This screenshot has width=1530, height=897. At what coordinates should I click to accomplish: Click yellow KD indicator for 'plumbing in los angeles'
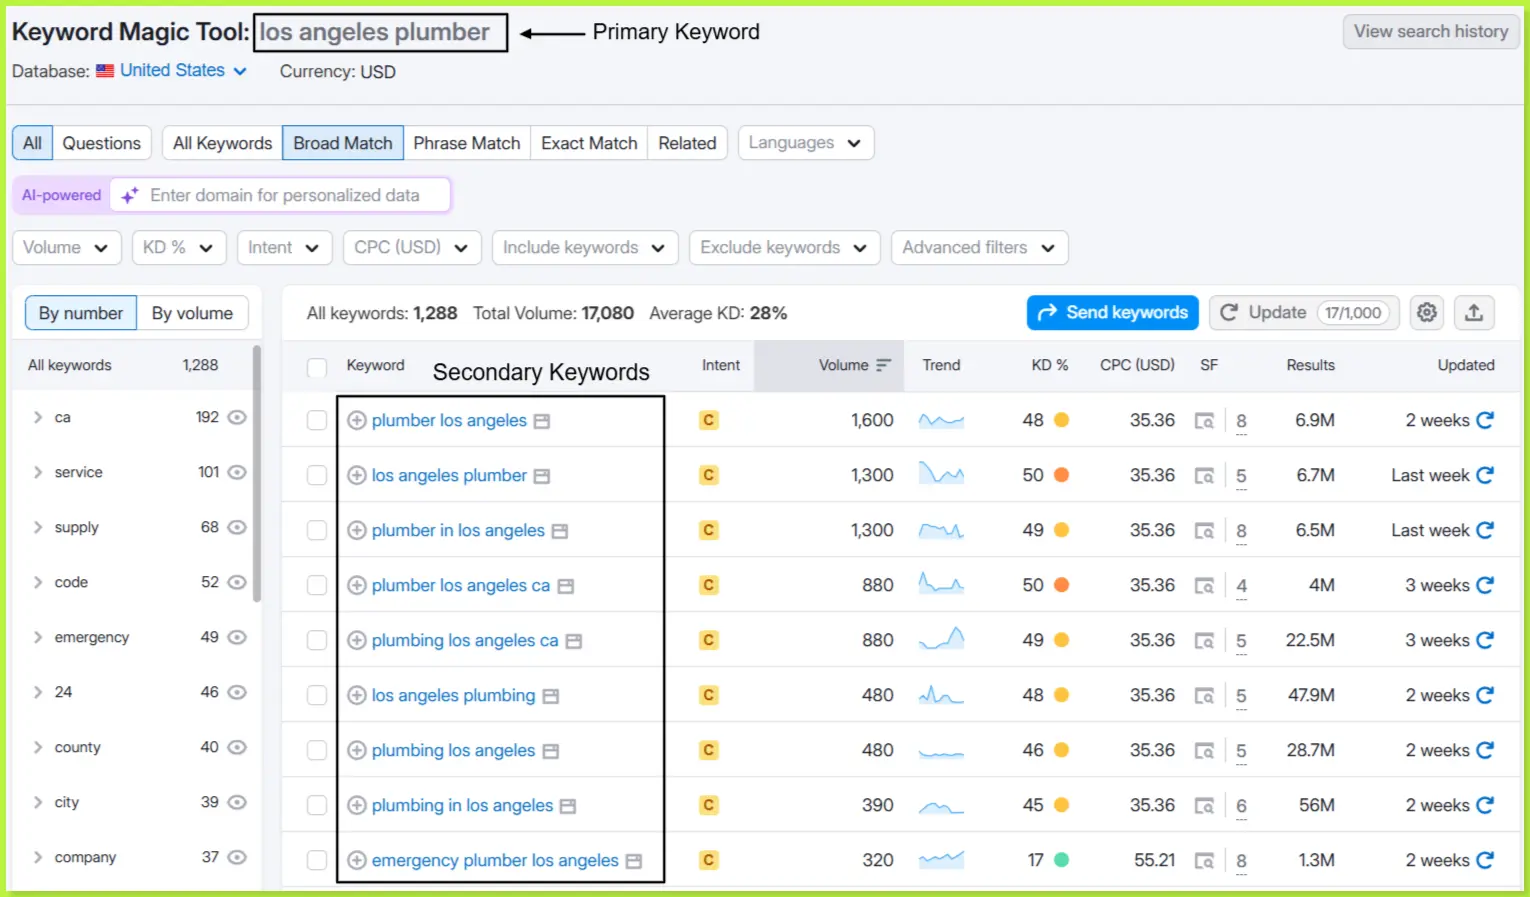pos(1061,805)
